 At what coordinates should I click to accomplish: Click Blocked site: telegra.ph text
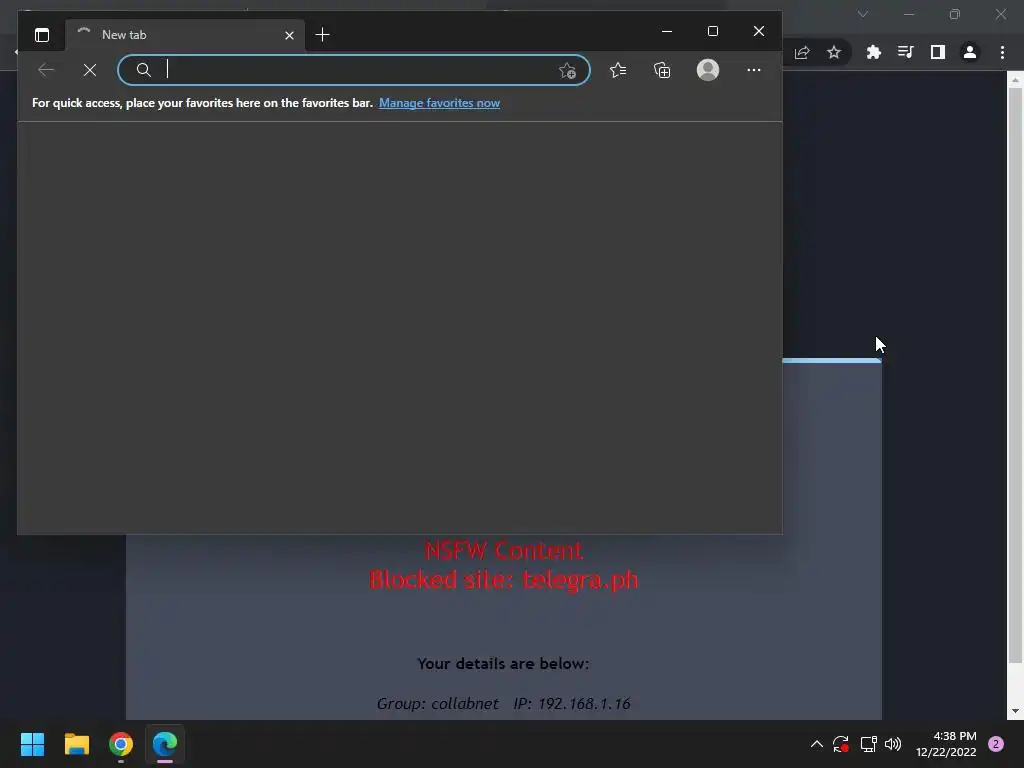tap(504, 580)
